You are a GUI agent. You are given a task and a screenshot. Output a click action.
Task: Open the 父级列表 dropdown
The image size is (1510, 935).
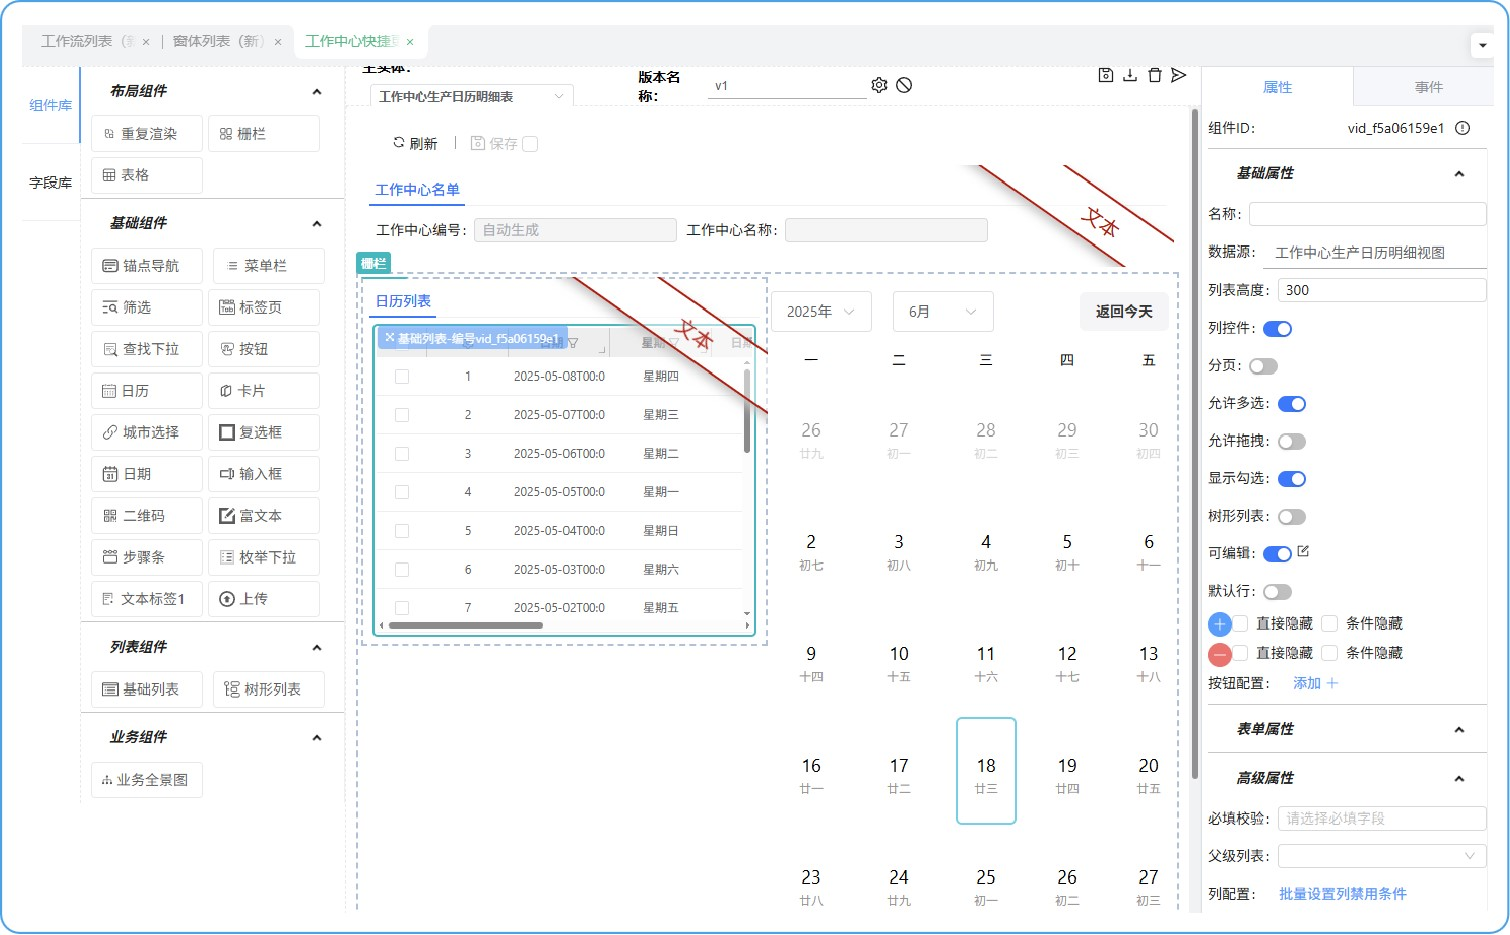tap(1382, 856)
